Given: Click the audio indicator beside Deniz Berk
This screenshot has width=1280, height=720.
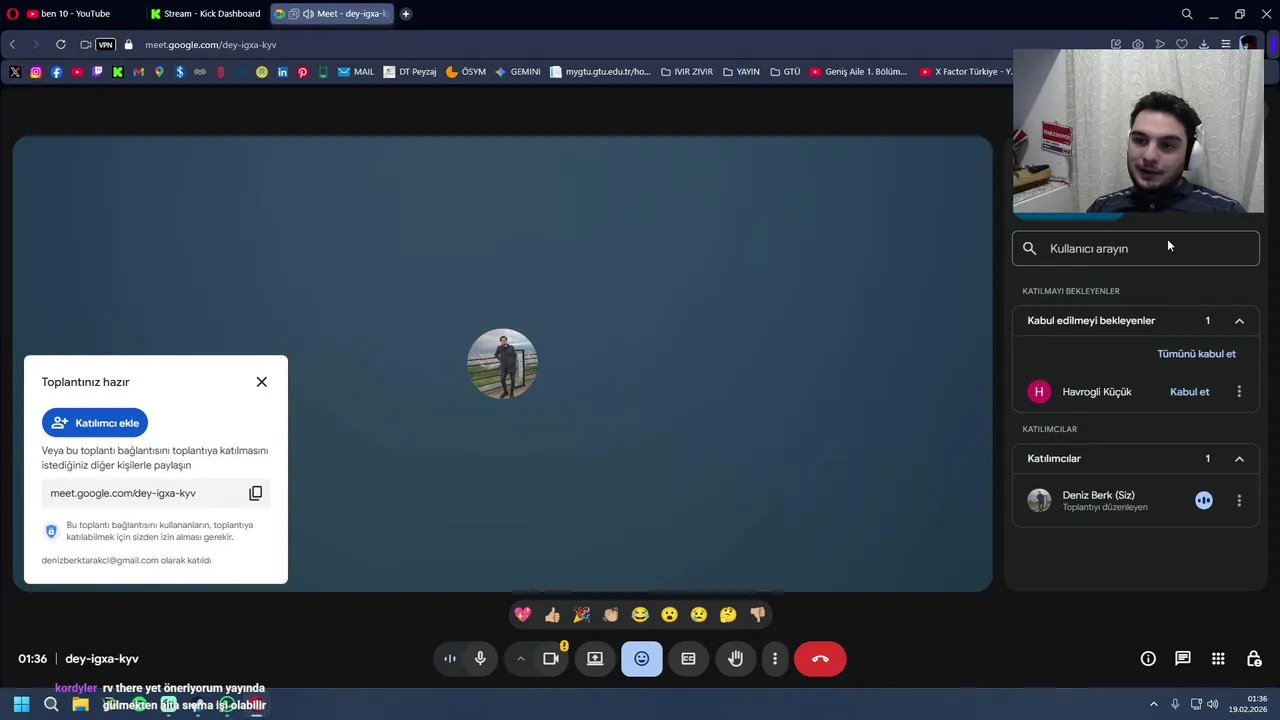Looking at the screenshot, I should pyautogui.click(x=1204, y=501).
